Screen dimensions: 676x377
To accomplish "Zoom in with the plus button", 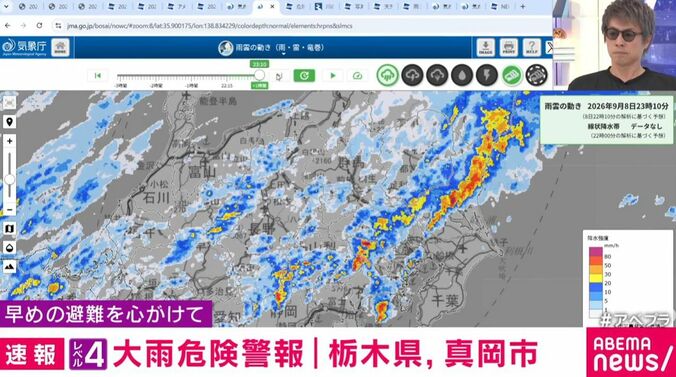I will 9,141.
